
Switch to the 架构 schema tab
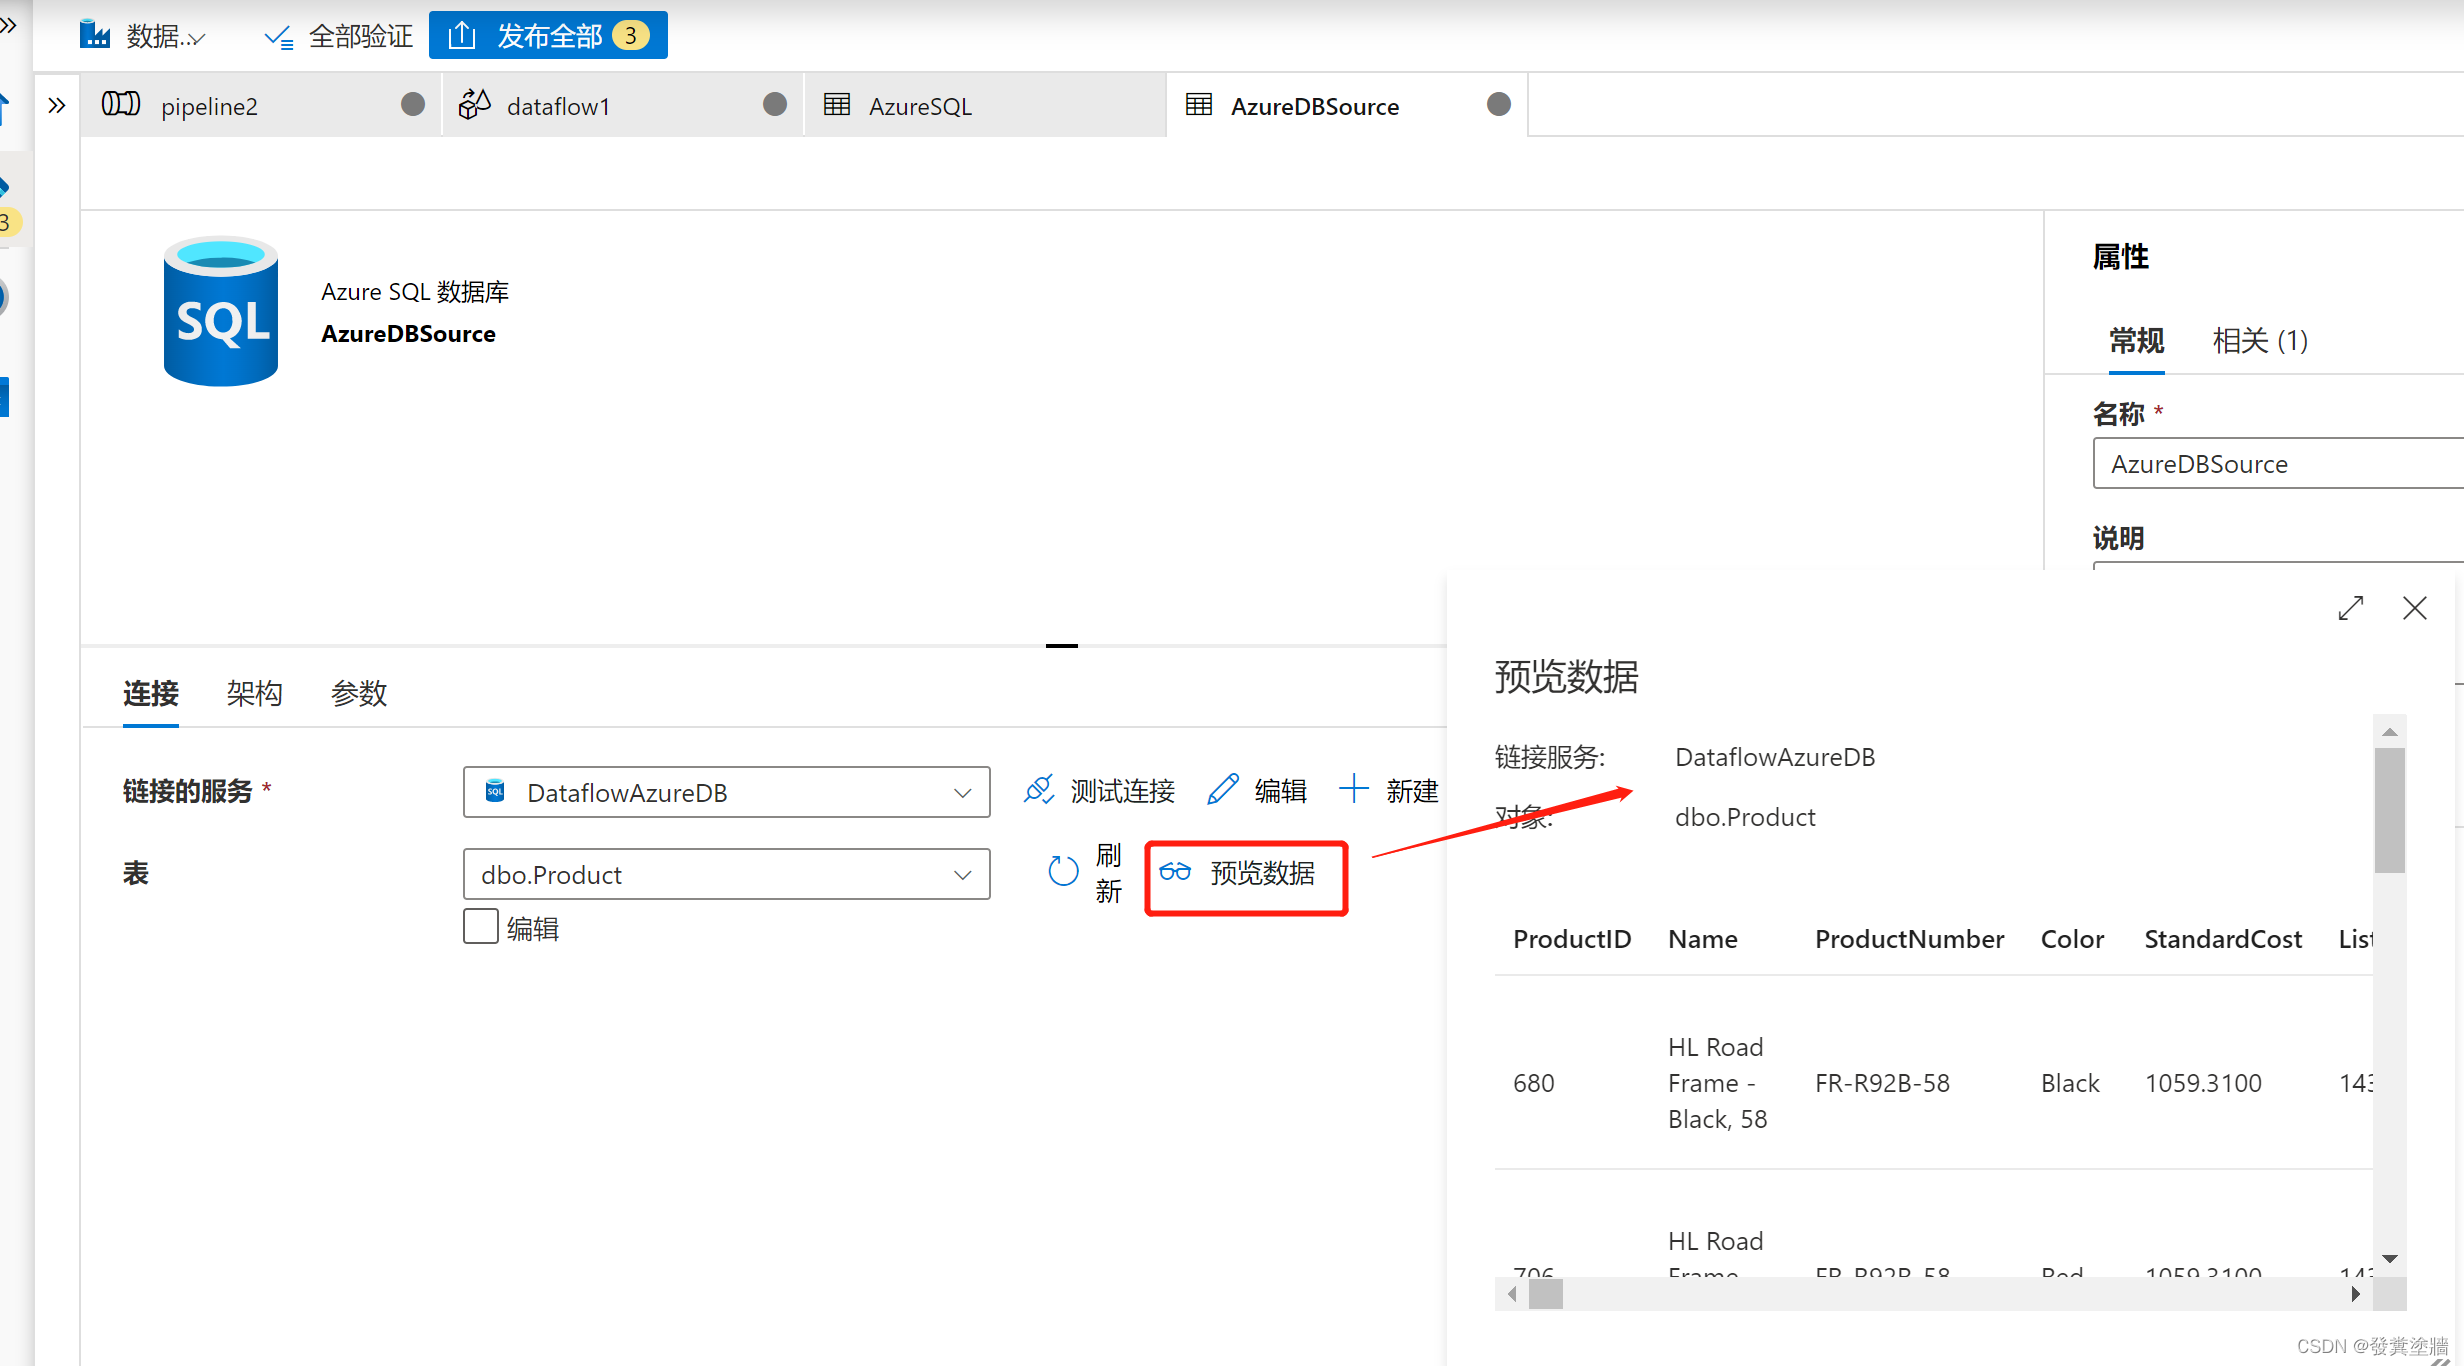coord(254,693)
